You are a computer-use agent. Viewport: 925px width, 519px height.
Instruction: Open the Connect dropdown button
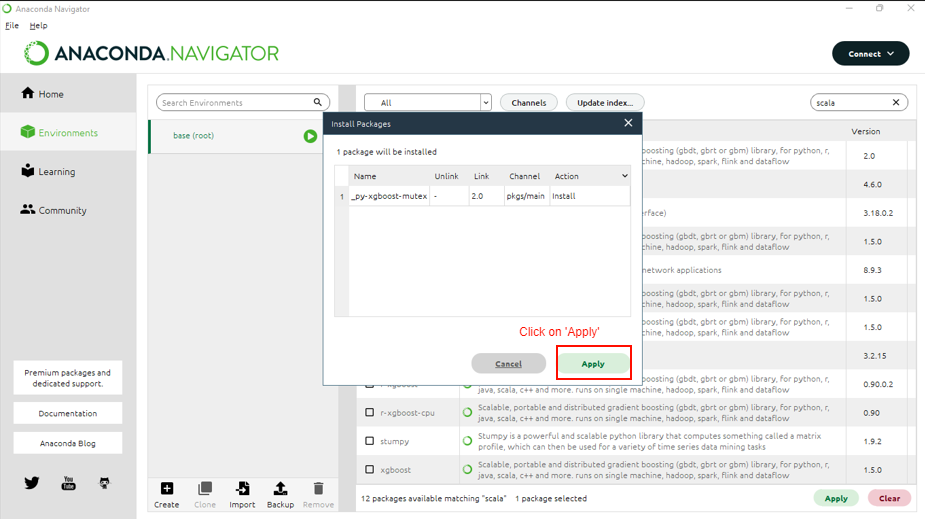[870, 53]
